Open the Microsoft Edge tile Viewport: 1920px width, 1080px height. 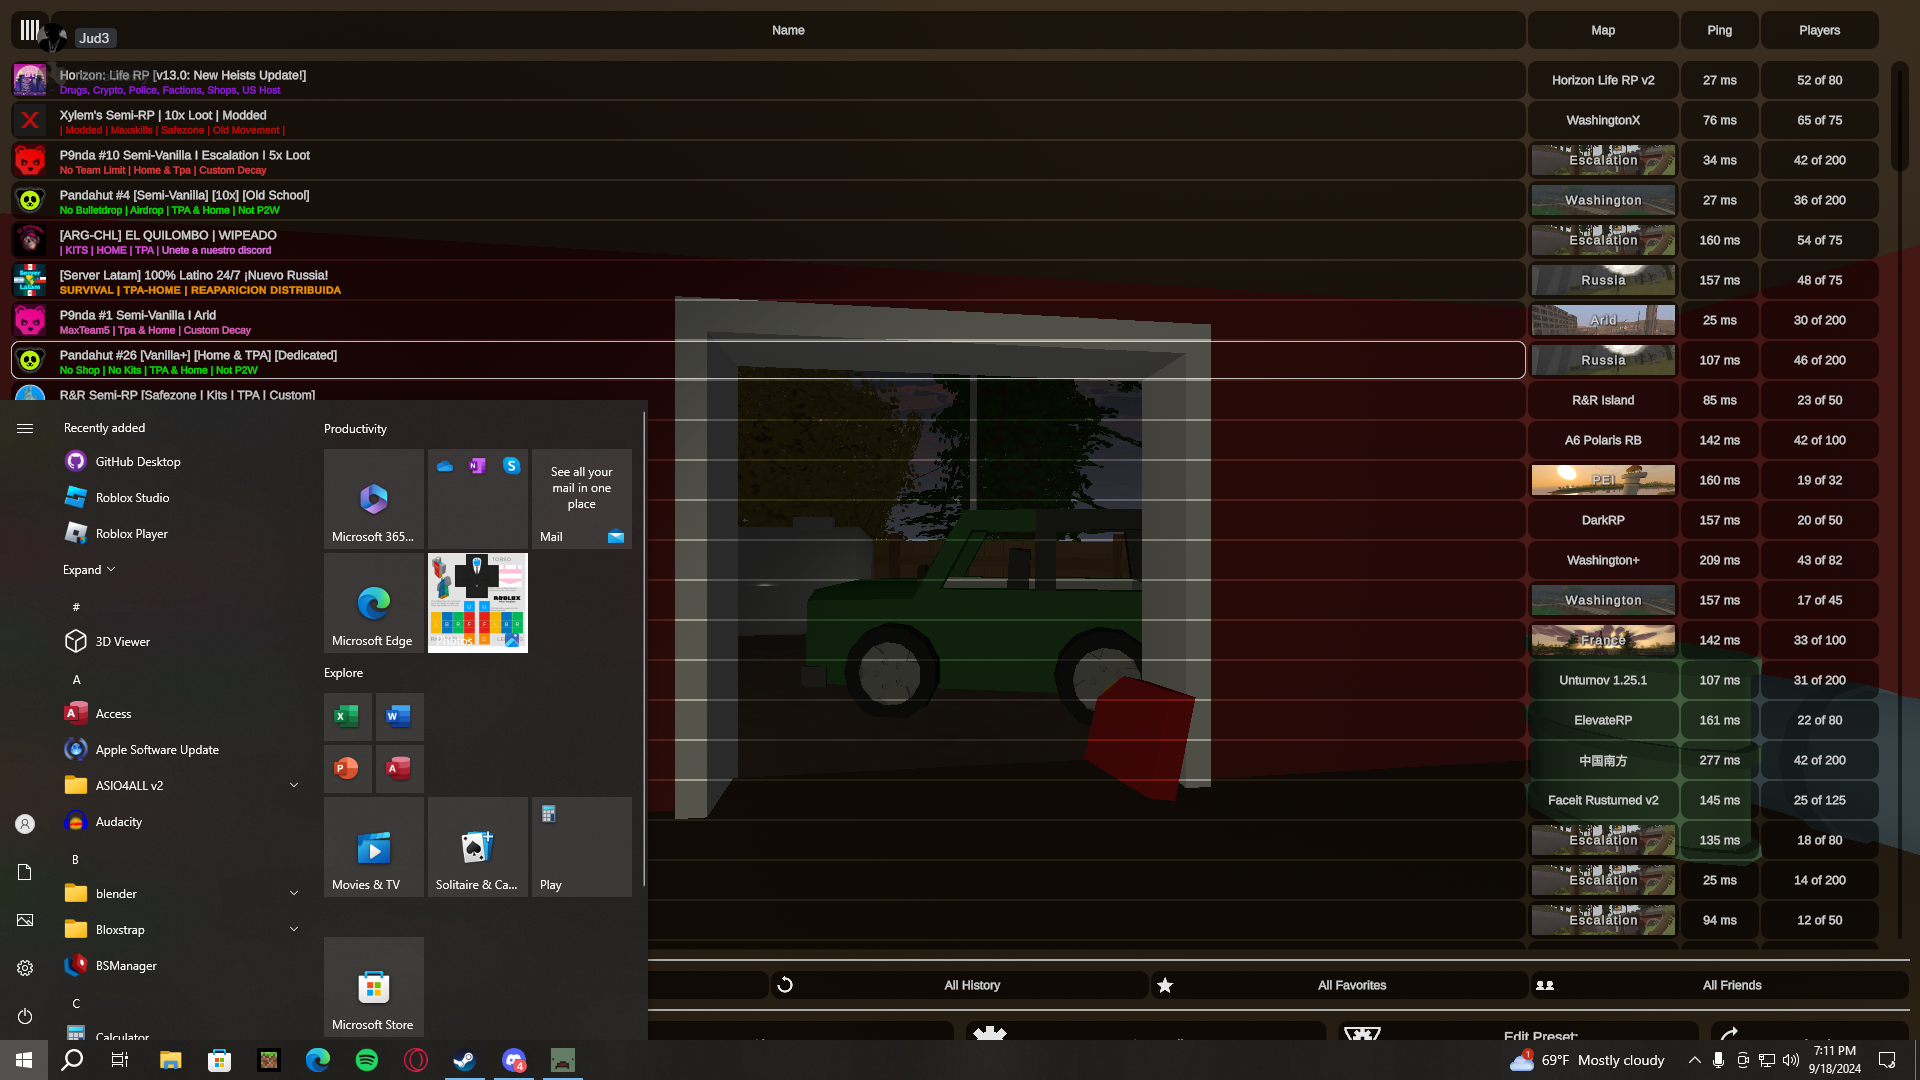pyautogui.click(x=374, y=603)
